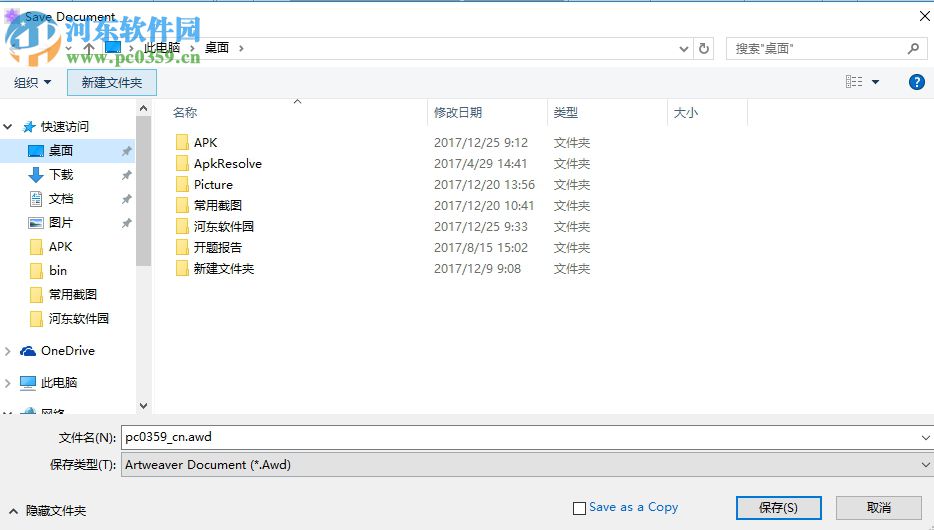Click the 快速访问 star icon
Viewport: 934px width, 530px height.
[x=28, y=126]
